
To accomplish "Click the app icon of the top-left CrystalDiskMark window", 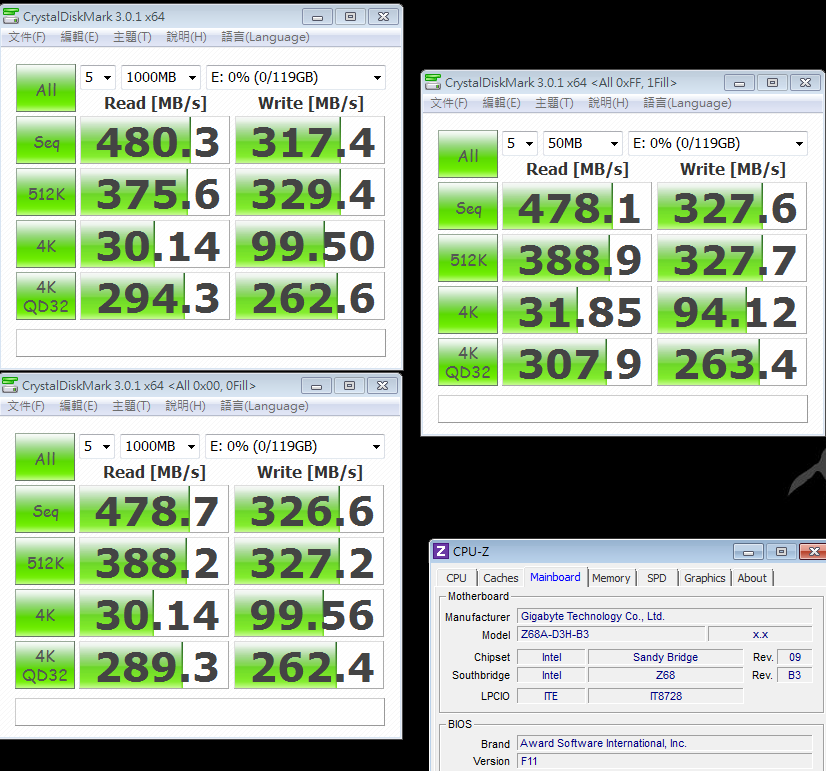I will (x=11, y=16).
